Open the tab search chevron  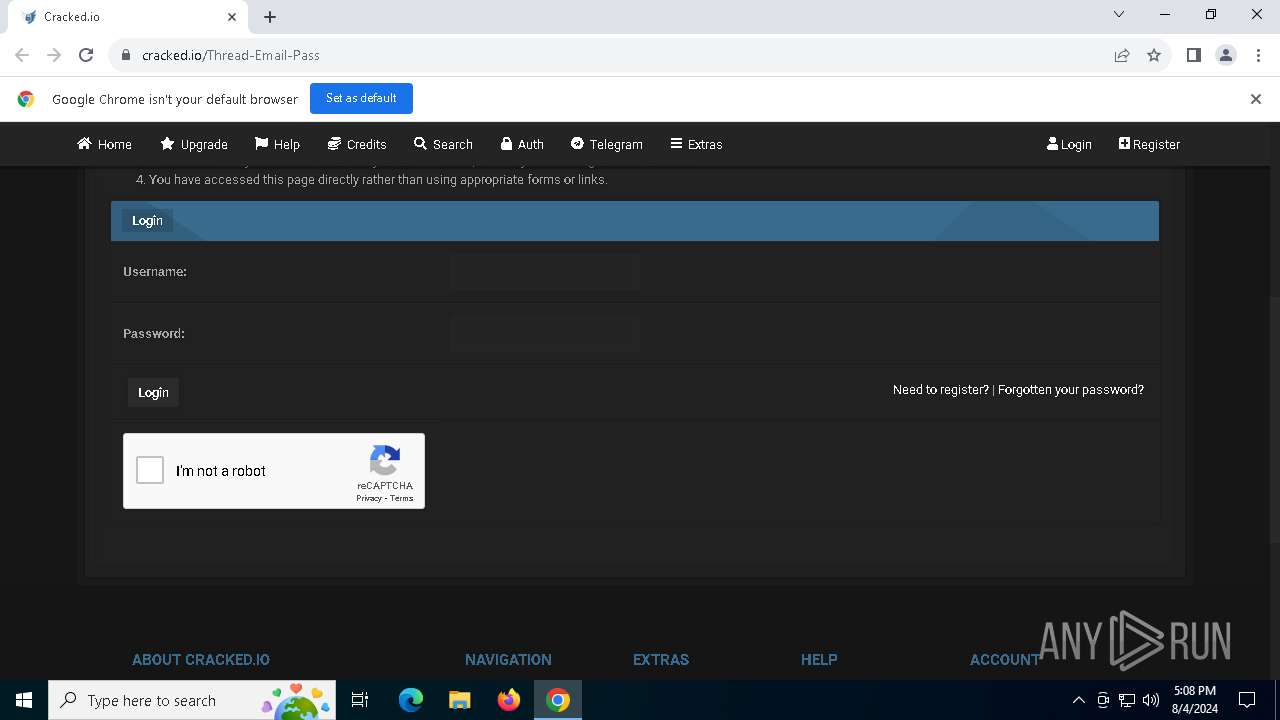pyautogui.click(x=1119, y=15)
